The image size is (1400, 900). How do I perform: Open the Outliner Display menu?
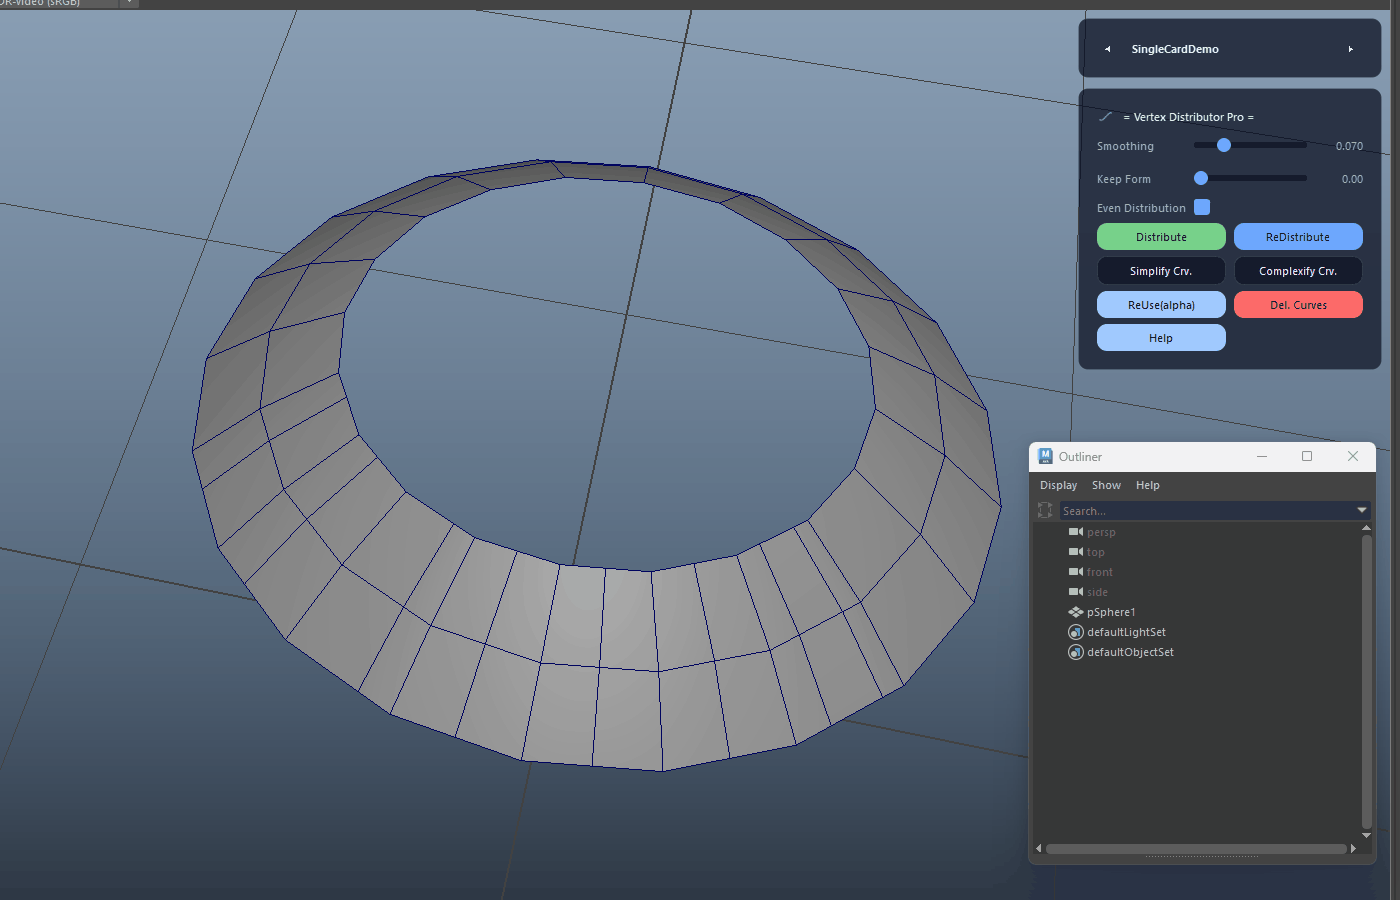click(x=1058, y=485)
